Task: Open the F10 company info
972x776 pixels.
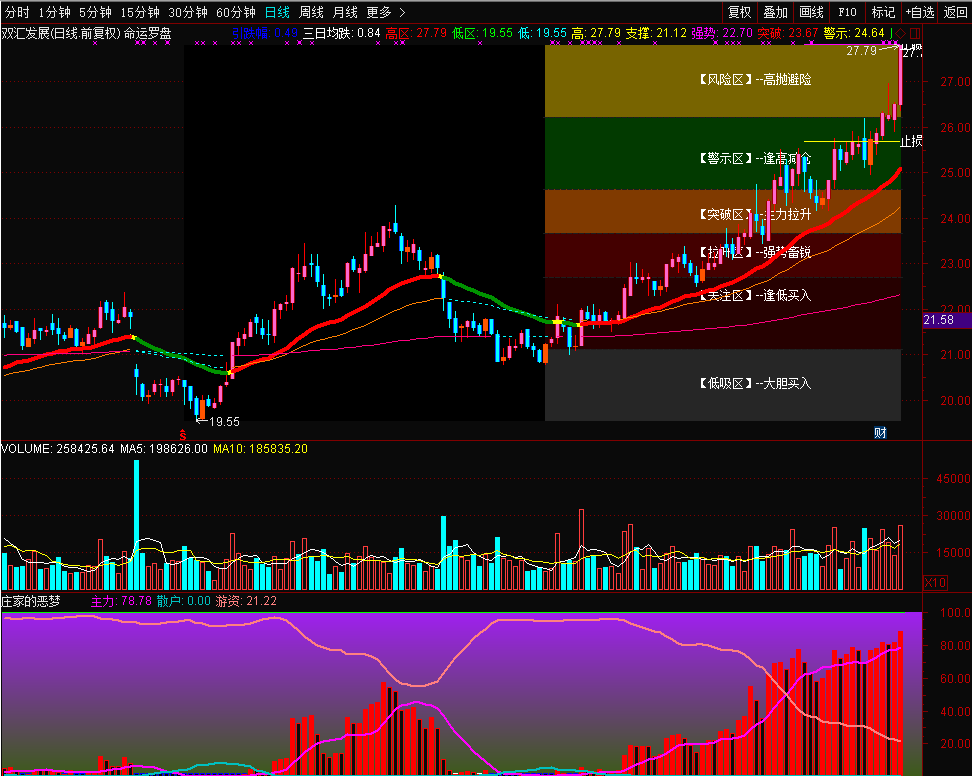Action: click(x=847, y=12)
